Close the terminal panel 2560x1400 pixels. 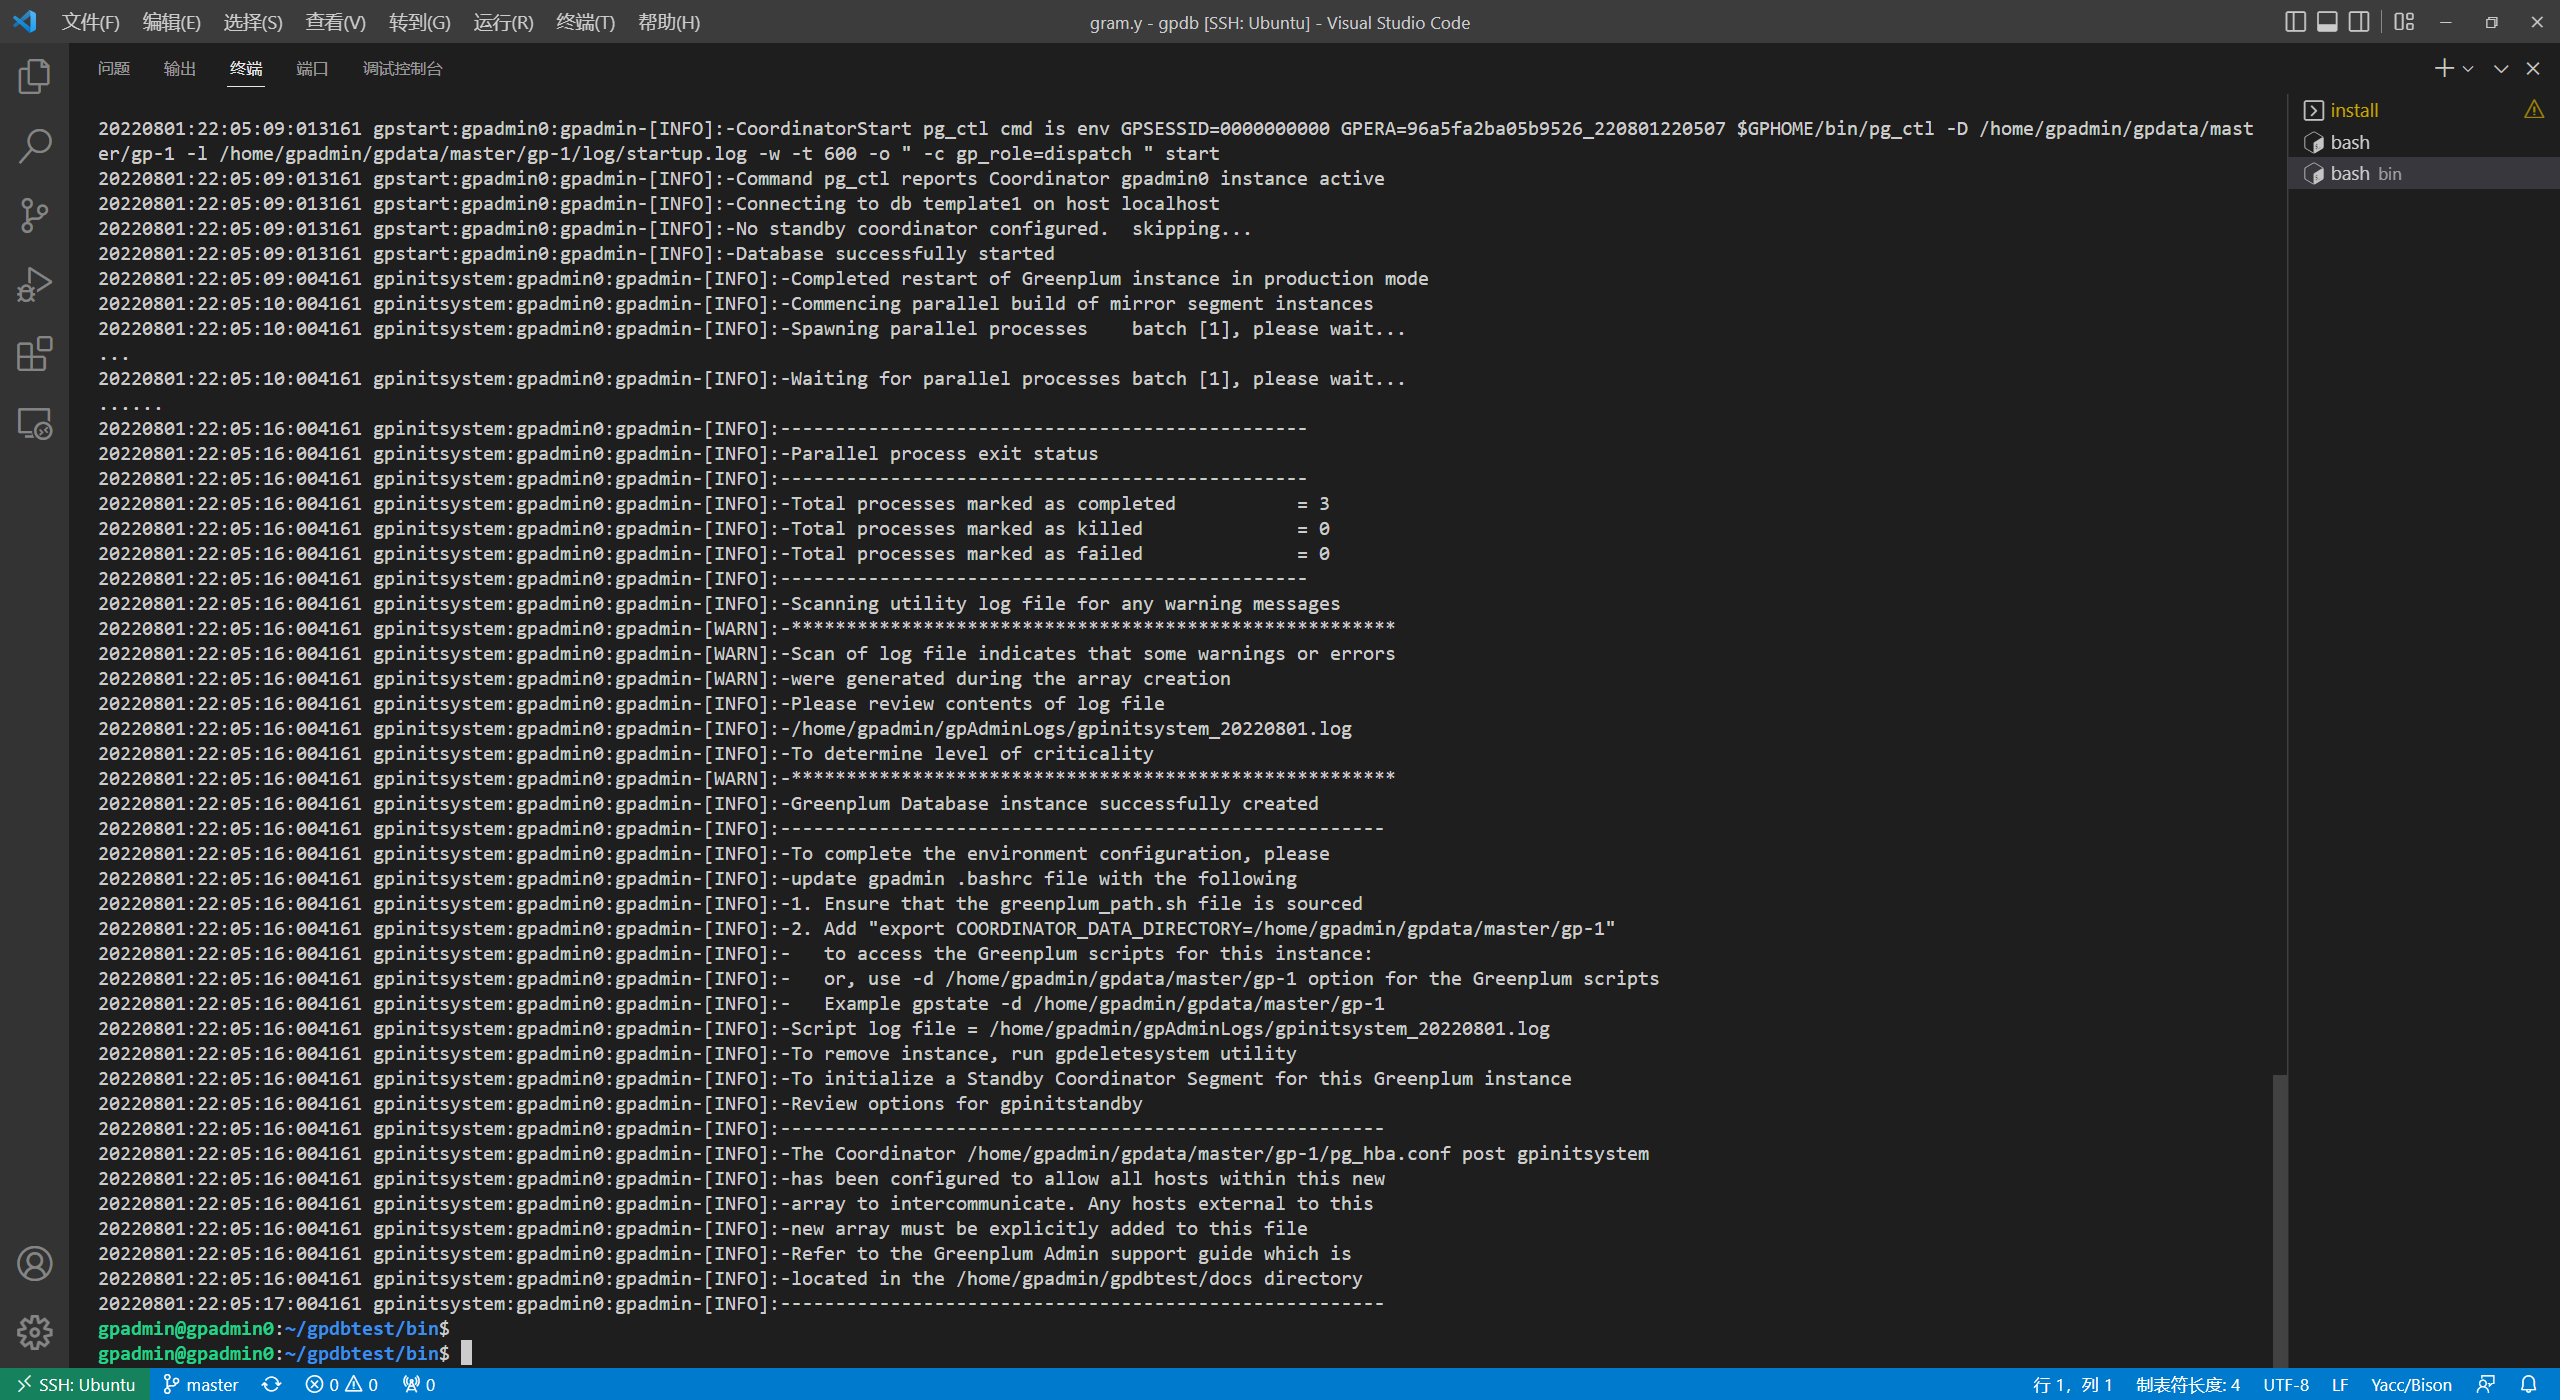(2533, 69)
